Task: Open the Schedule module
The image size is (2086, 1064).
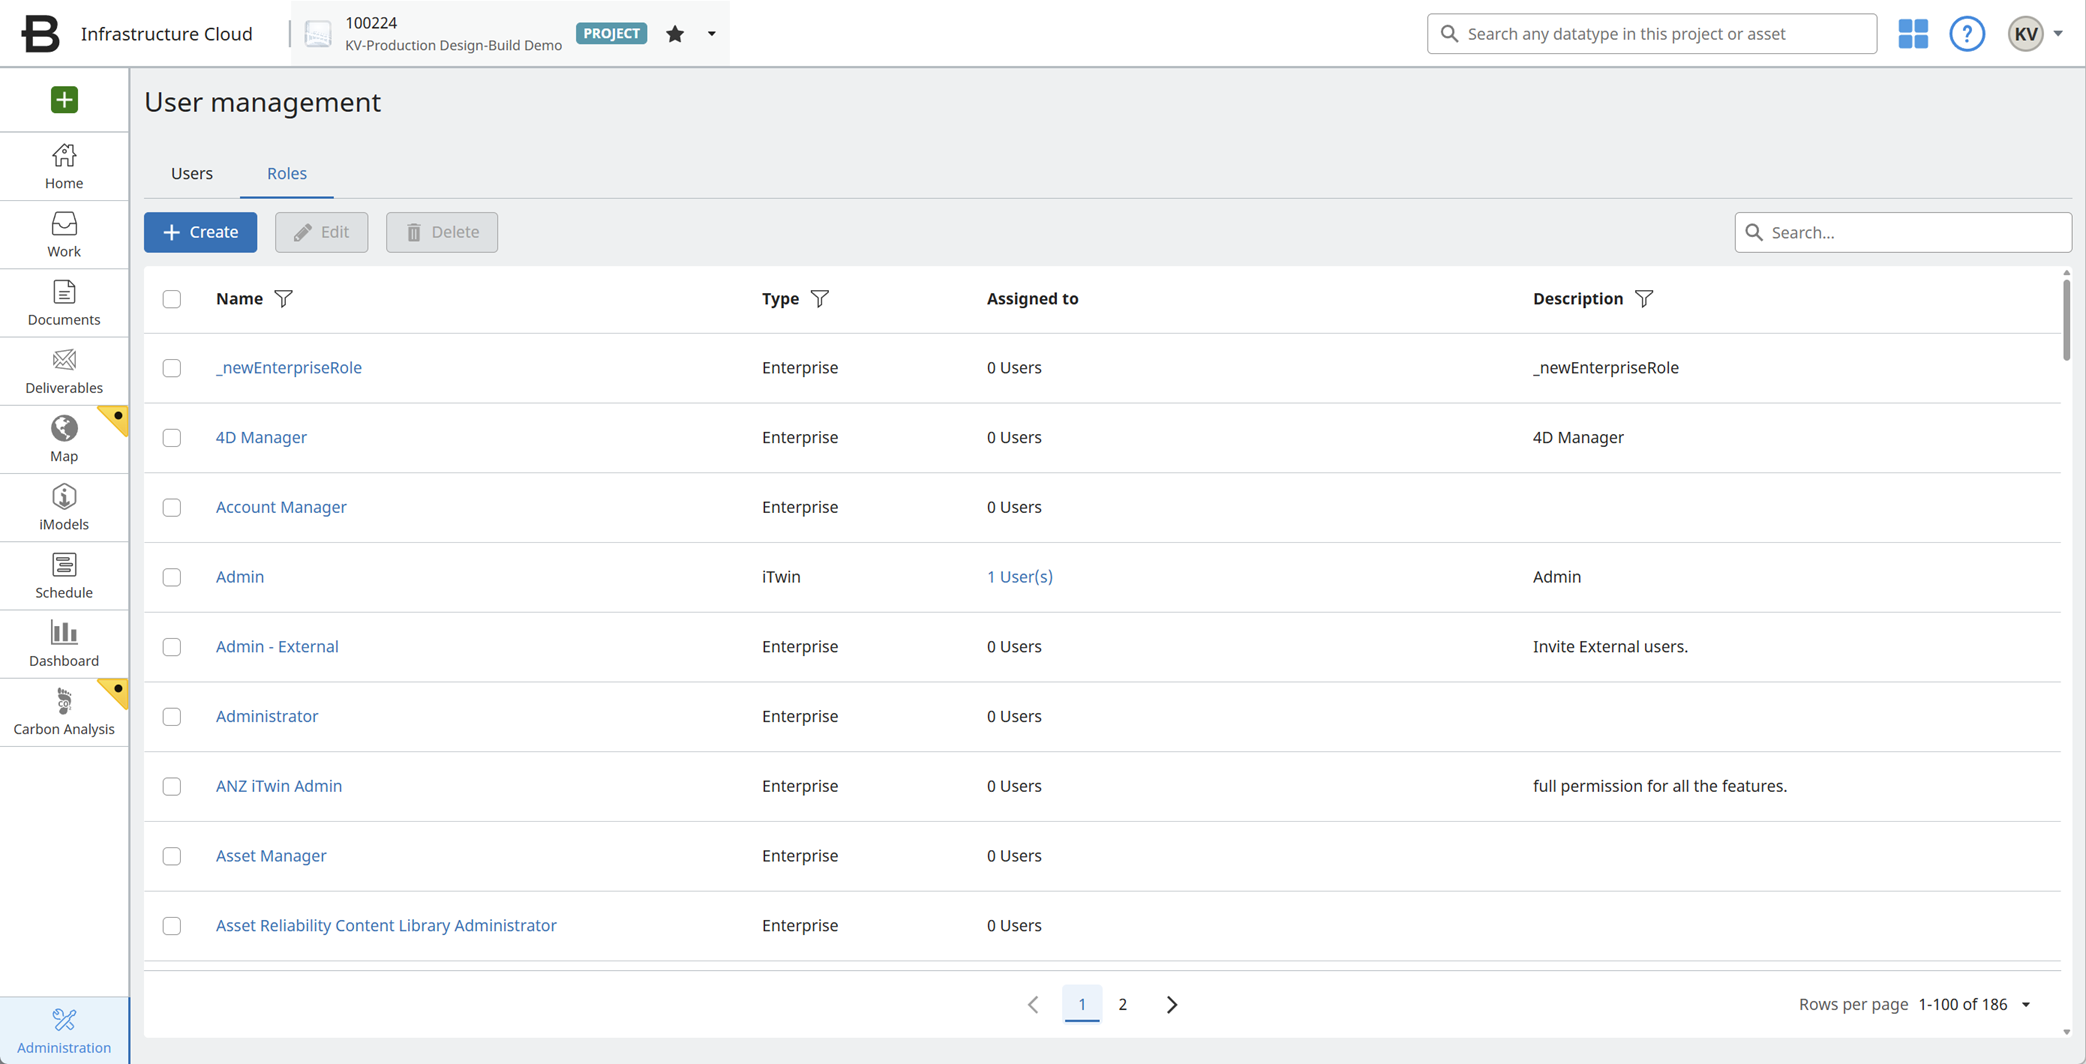Action: pyautogui.click(x=64, y=576)
